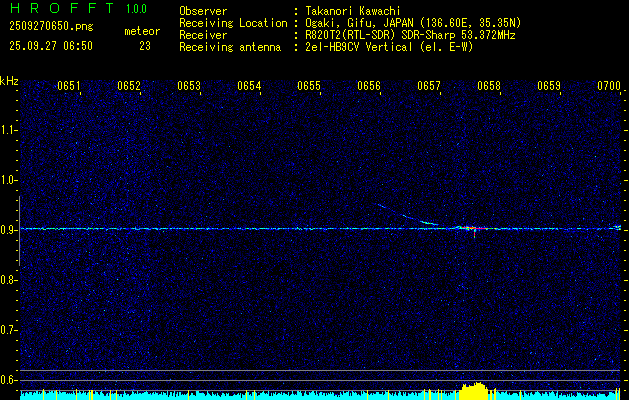Click the 0.7 kHz axis label
629x400 pixels.
click(8, 330)
